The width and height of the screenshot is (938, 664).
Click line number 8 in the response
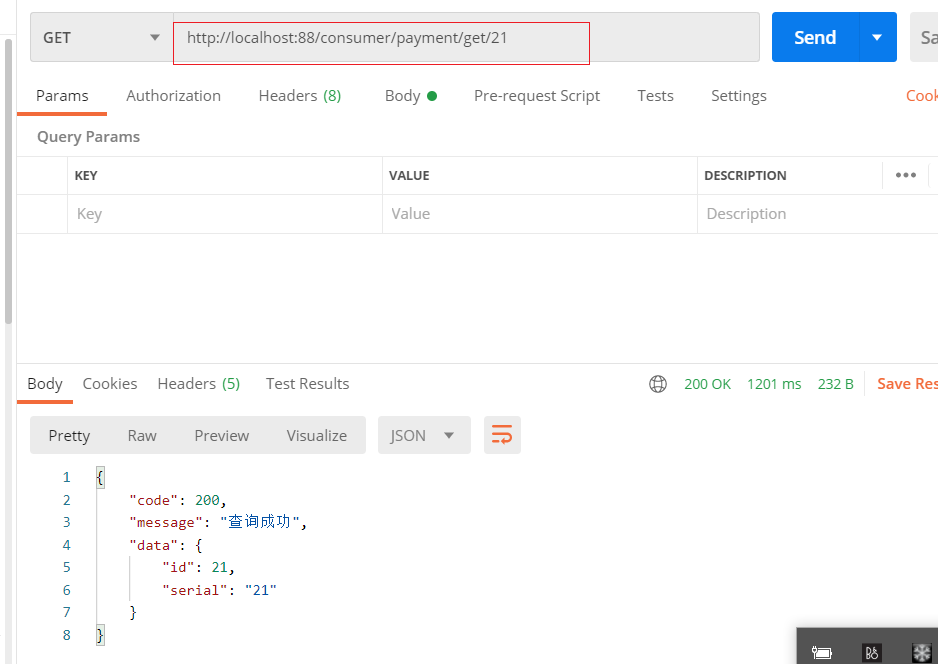coord(66,635)
